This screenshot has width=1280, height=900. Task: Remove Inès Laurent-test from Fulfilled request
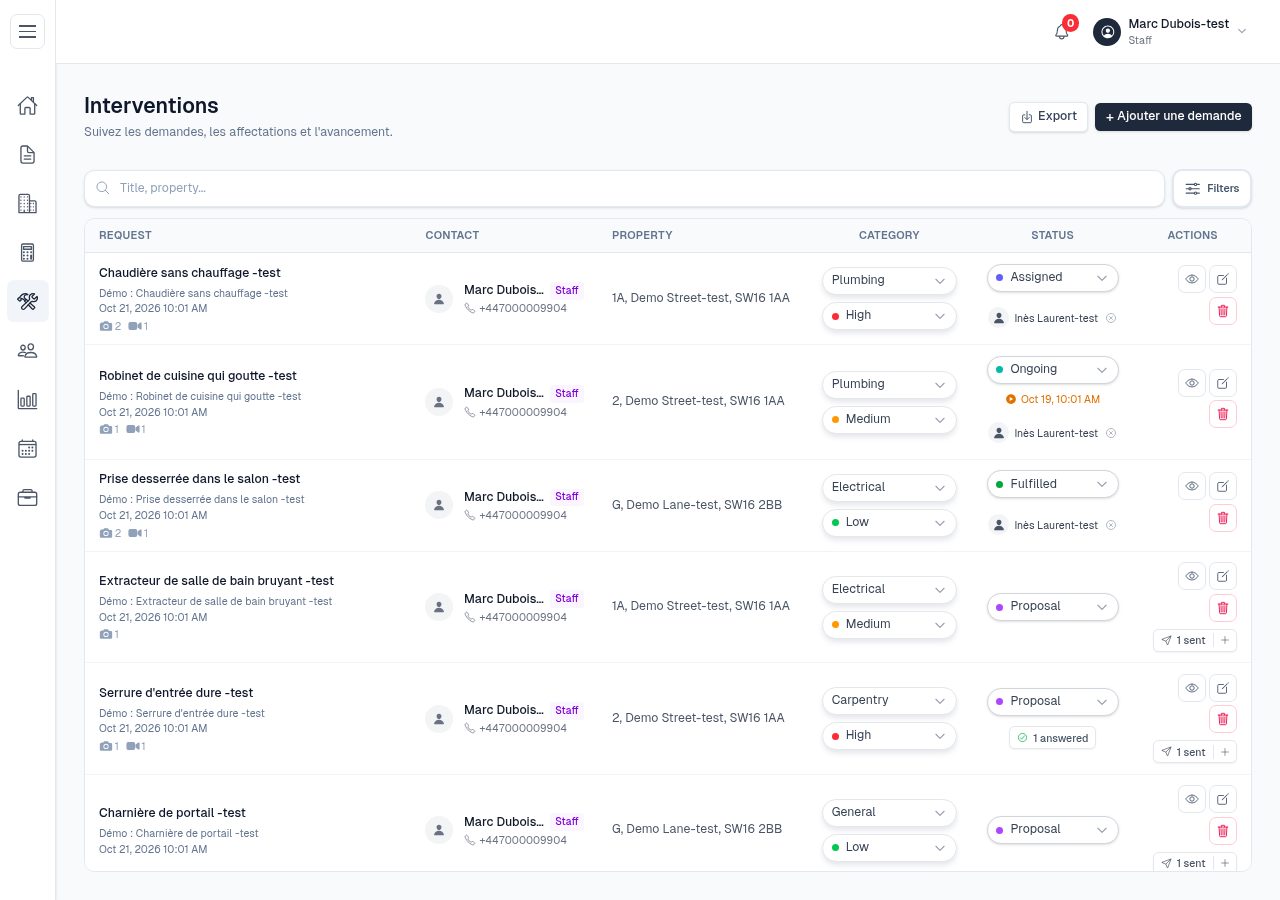point(1110,525)
